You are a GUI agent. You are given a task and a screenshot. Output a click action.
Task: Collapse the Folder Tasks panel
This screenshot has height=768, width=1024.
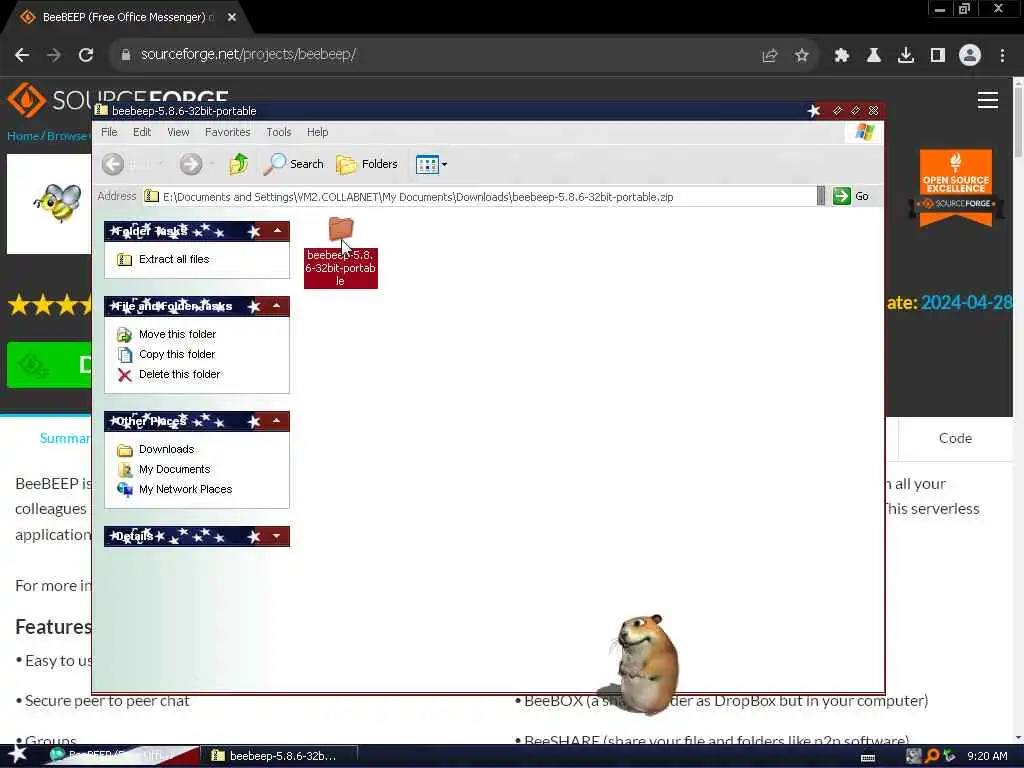pos(278,231)
